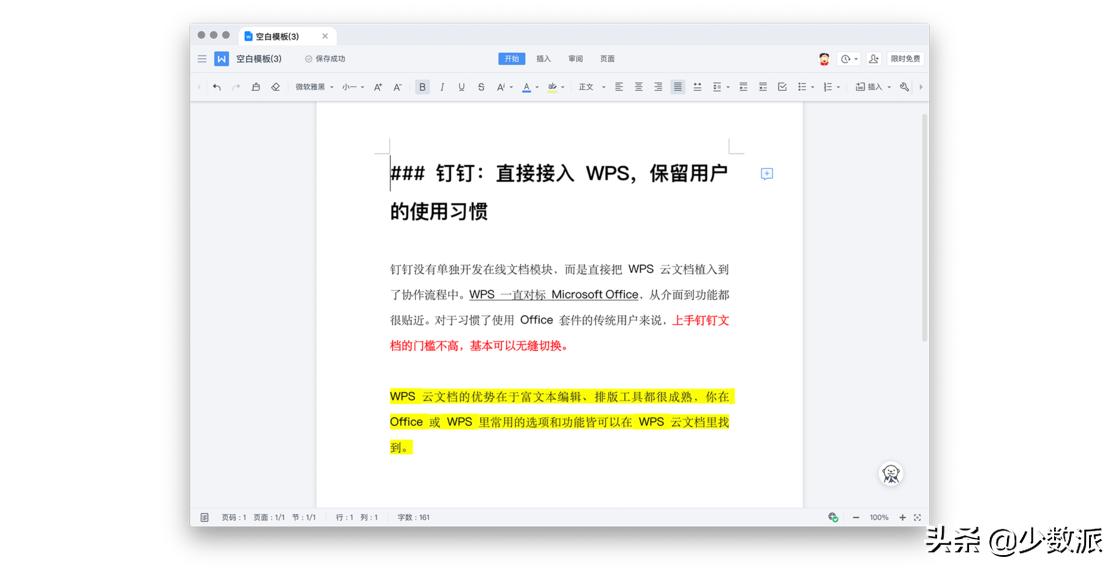The height and width of the screenshot is (572, 1120).
Task: Switch to the 审阅 tab
Action: (x=576, y=59)
